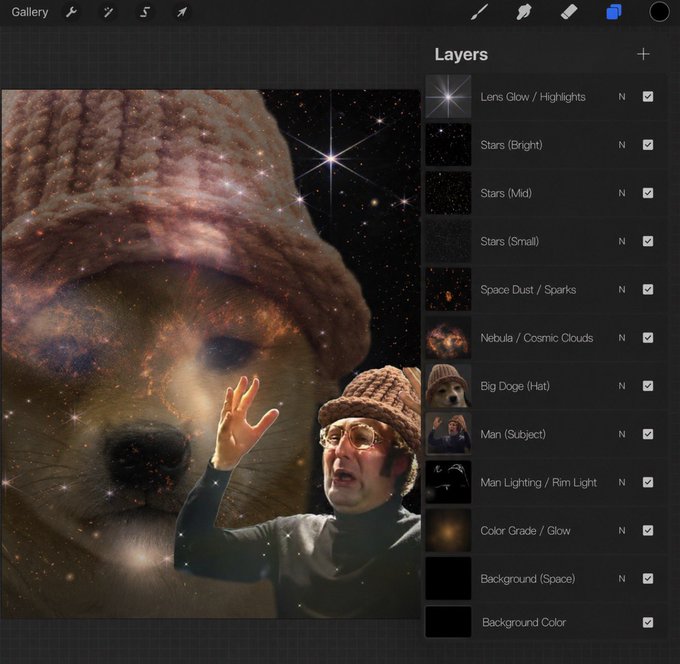Hide the Background (Space) layer

pos(648,579)
